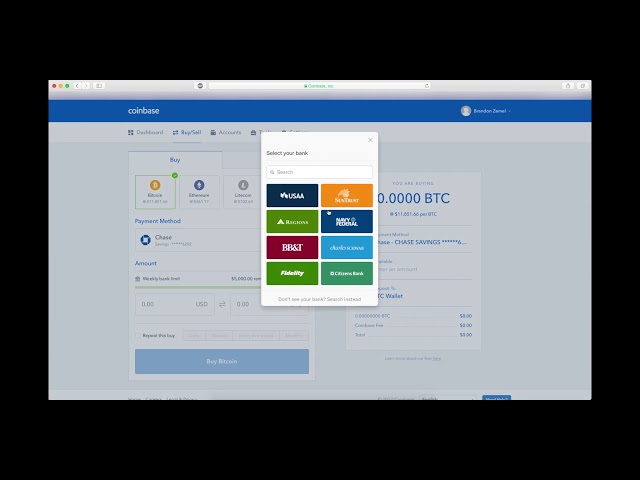
Task: Click the browser forward arrow button
Action: point(86,86)
